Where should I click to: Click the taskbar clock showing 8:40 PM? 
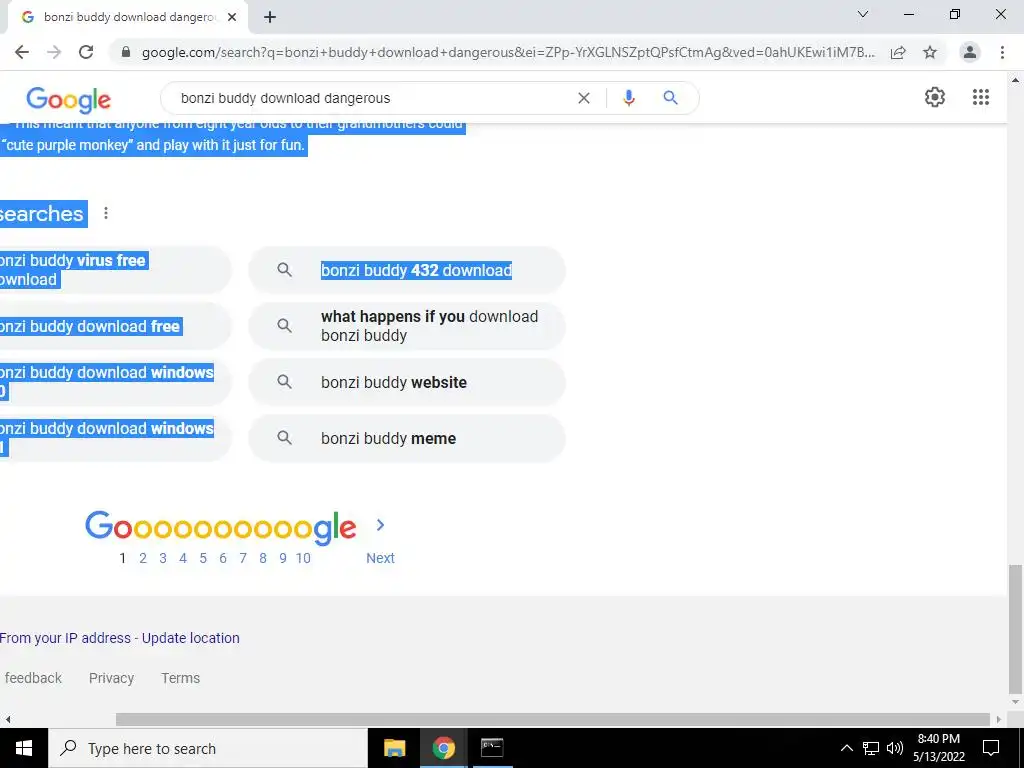click(x=938, y=748)
